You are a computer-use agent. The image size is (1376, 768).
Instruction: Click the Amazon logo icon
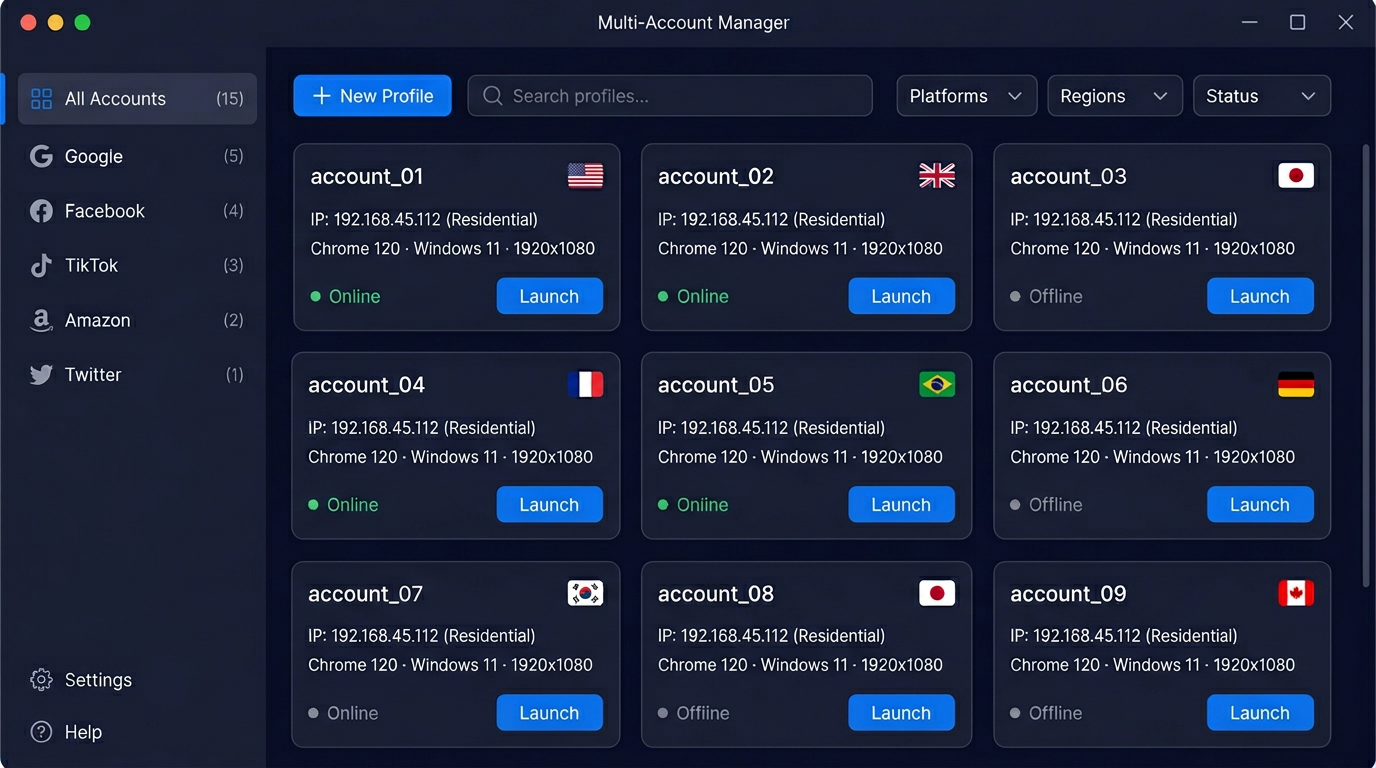(x=41, y=320)
